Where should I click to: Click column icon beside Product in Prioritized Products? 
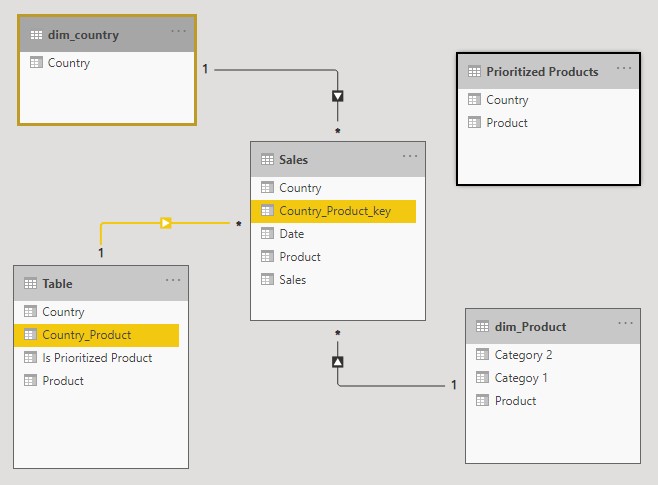click(474, 123)
